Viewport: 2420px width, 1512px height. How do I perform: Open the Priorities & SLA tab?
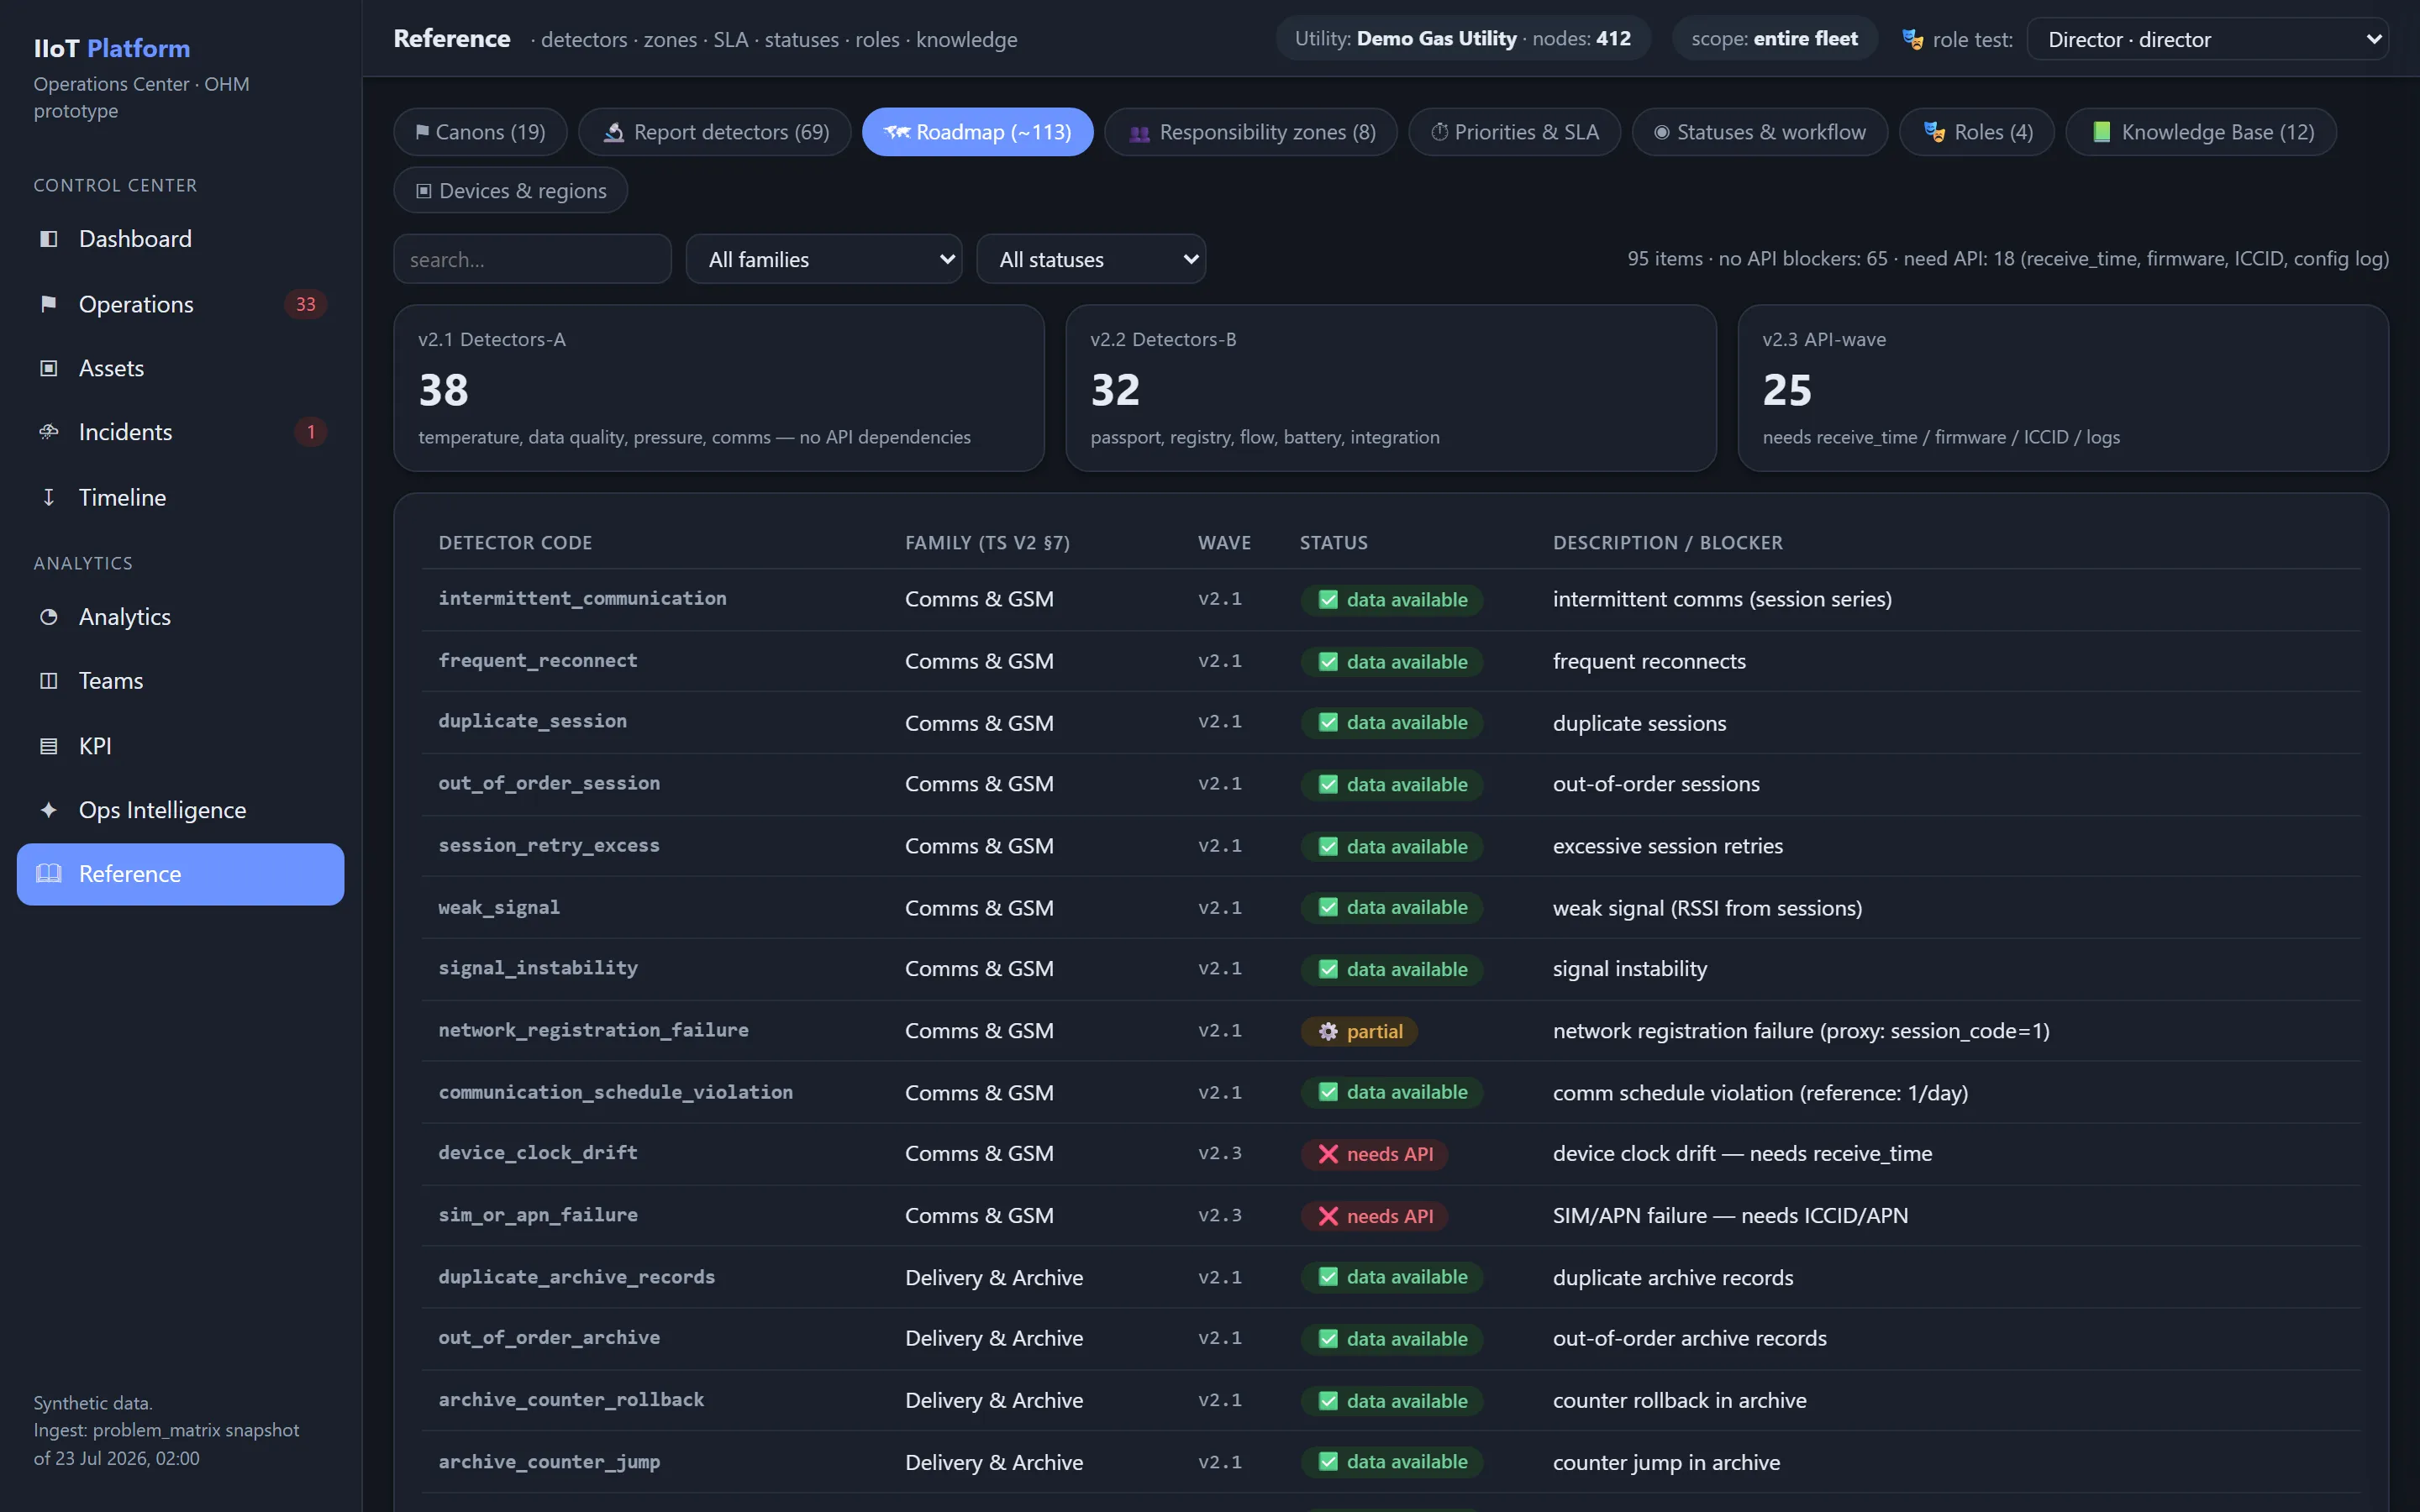1514,132
